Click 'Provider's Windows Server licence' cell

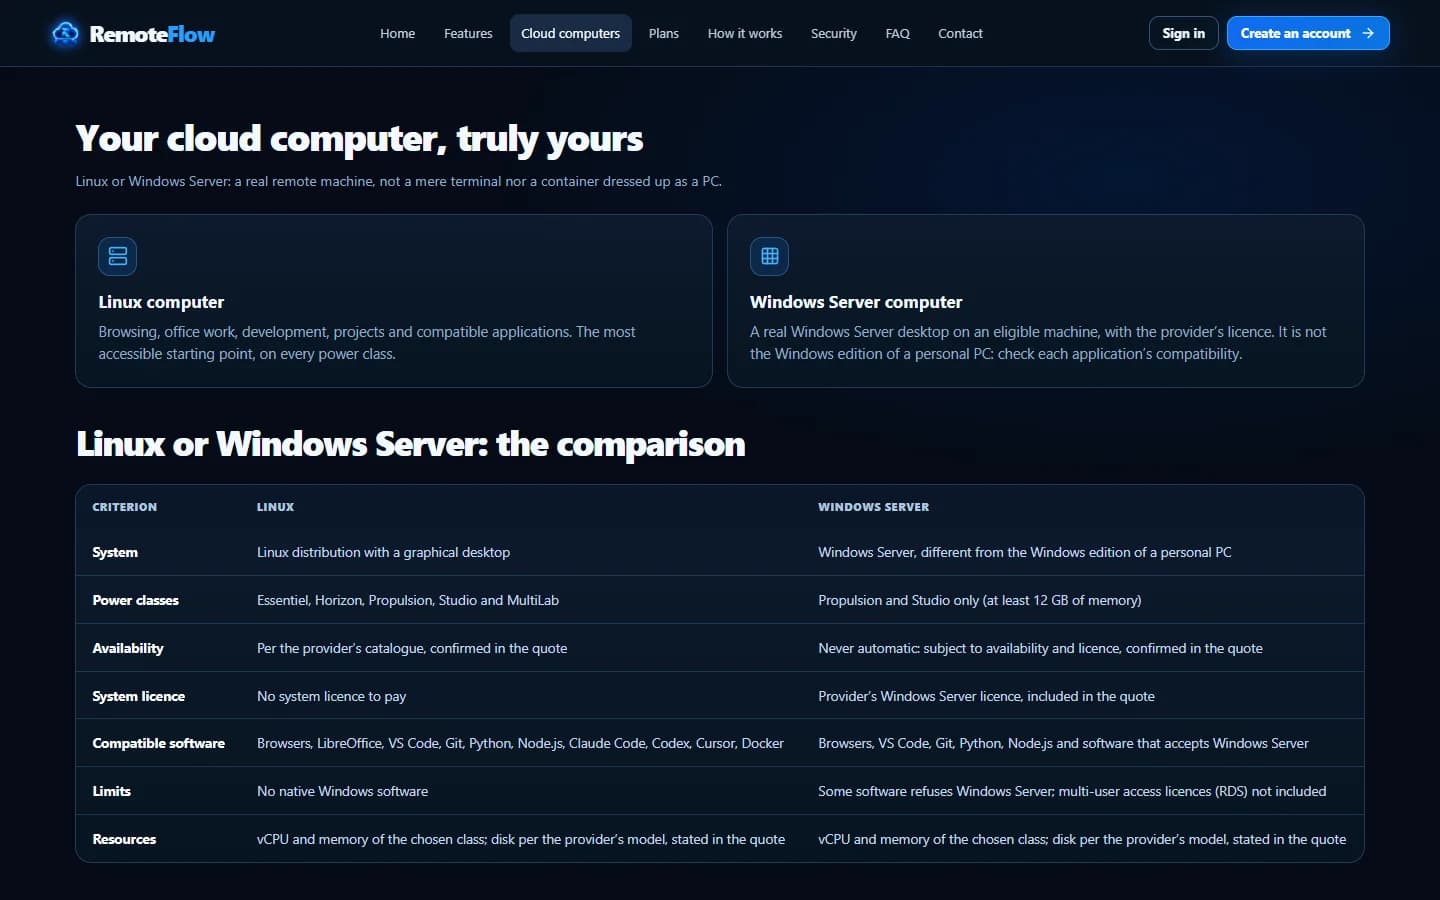[986, 696]
